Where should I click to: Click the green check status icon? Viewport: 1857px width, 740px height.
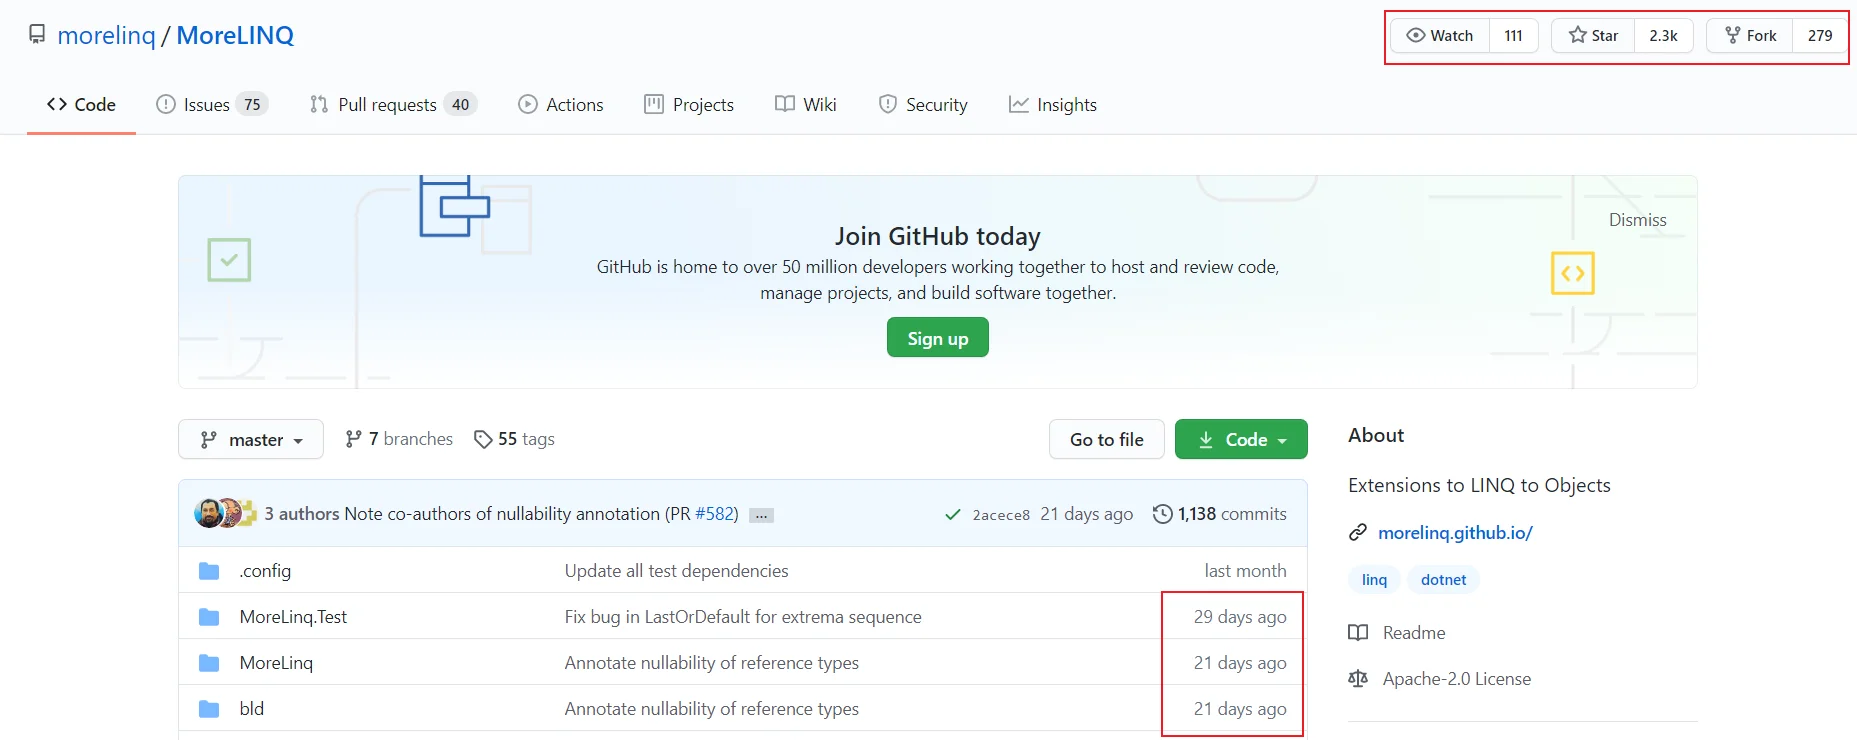953,515
